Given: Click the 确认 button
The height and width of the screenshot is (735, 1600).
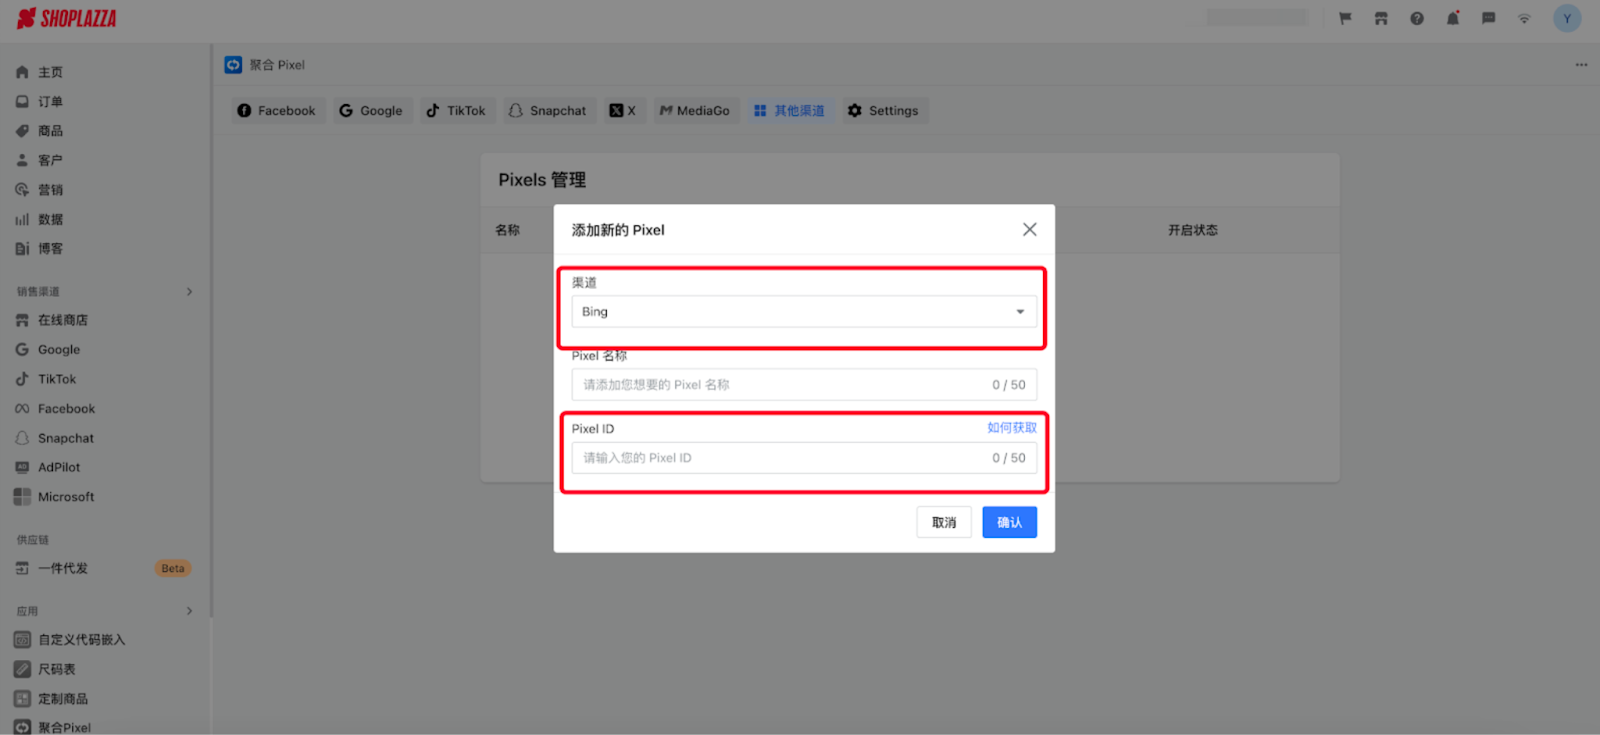Looking at the screenshot, I should (x=1009, y=522).
